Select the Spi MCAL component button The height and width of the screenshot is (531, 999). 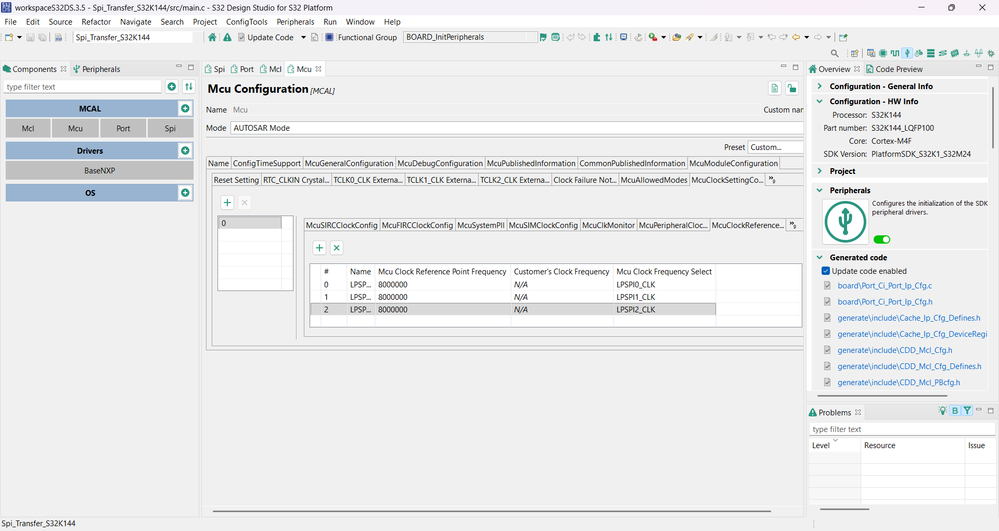coord(170,128)
